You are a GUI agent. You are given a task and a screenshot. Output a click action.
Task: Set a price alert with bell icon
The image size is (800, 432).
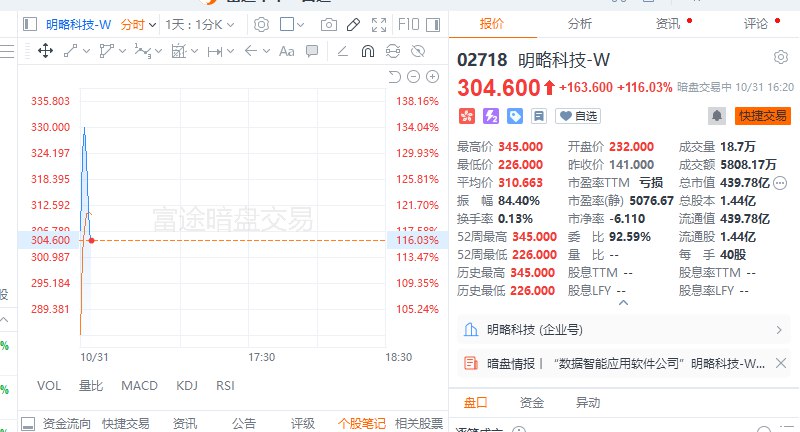click(x=717, y=116)
